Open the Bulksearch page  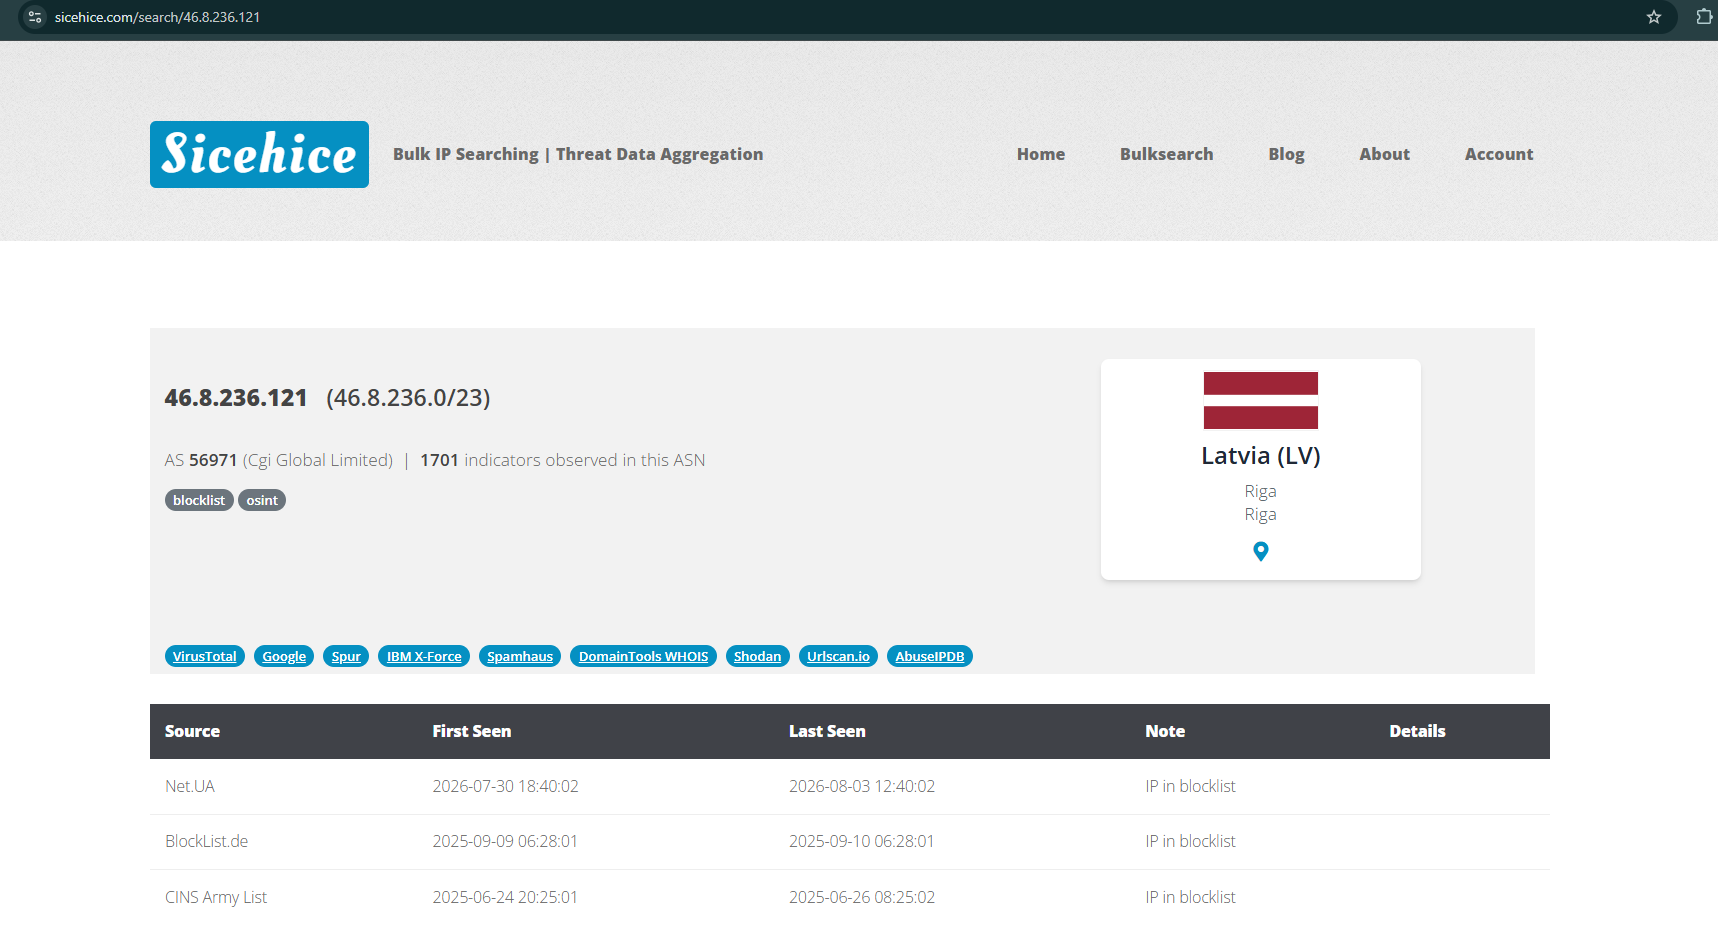click(1166, 154)
